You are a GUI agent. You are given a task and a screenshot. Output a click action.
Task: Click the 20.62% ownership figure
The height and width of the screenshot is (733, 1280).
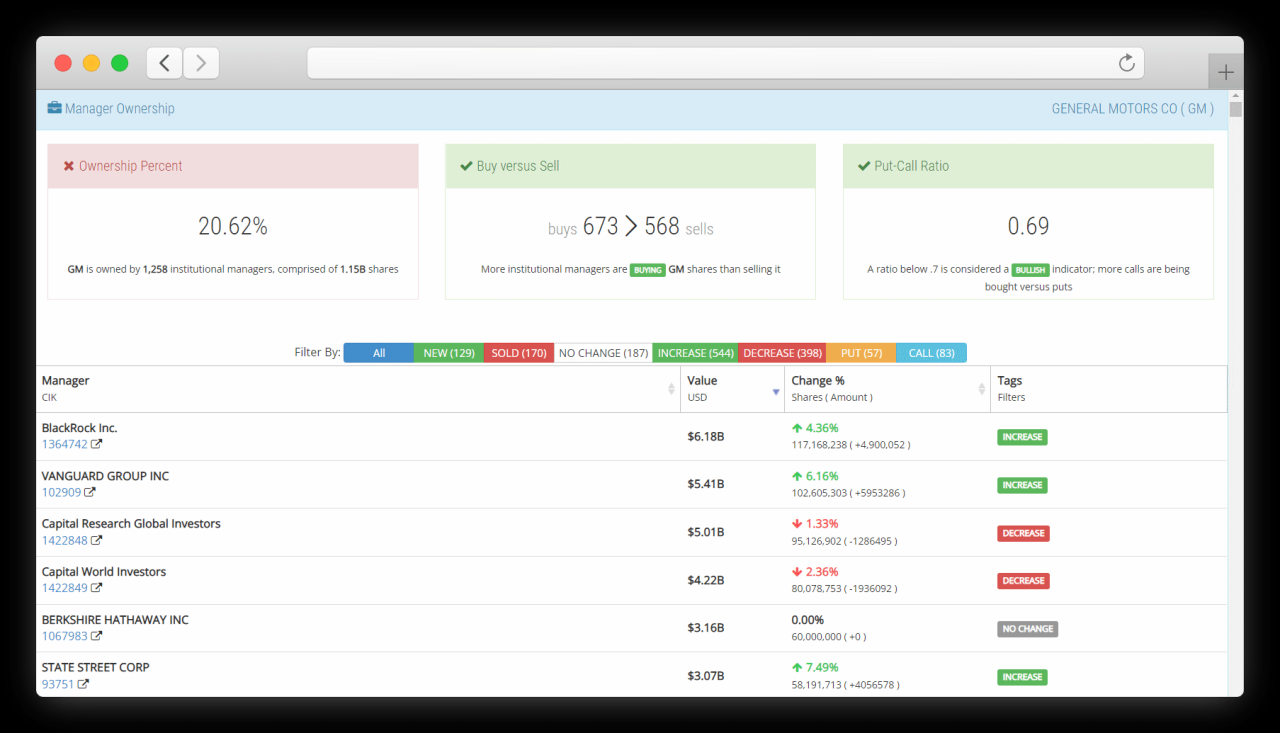point(233,227)
